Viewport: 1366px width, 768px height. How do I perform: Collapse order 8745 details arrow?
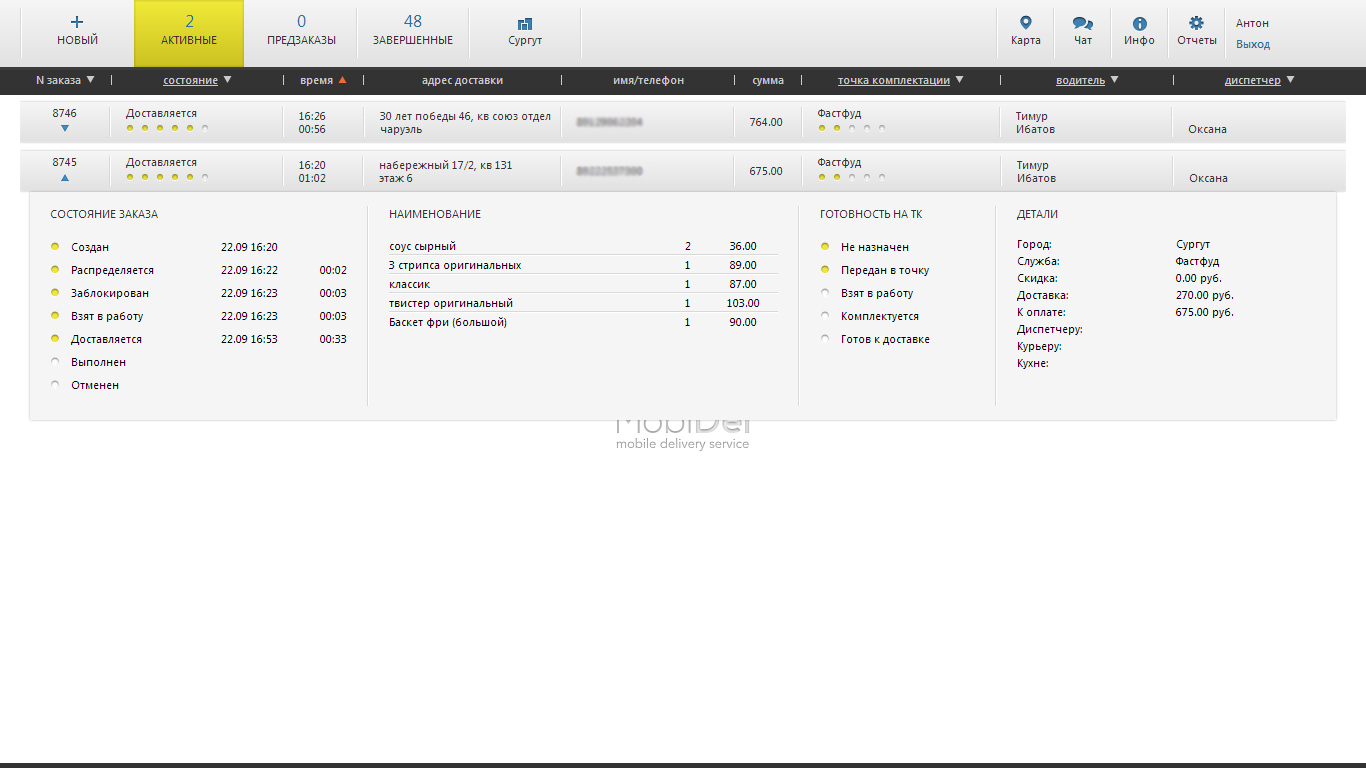65,177
